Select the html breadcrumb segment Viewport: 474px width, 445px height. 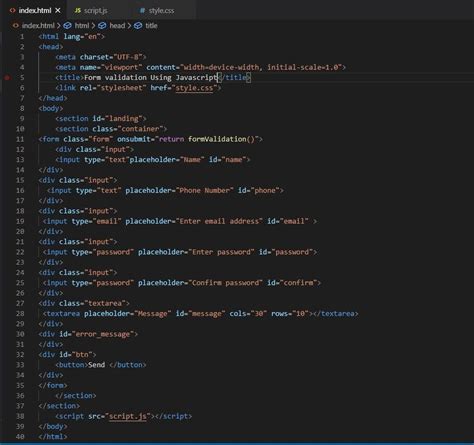pyautogui.click(x=82, y=26)
